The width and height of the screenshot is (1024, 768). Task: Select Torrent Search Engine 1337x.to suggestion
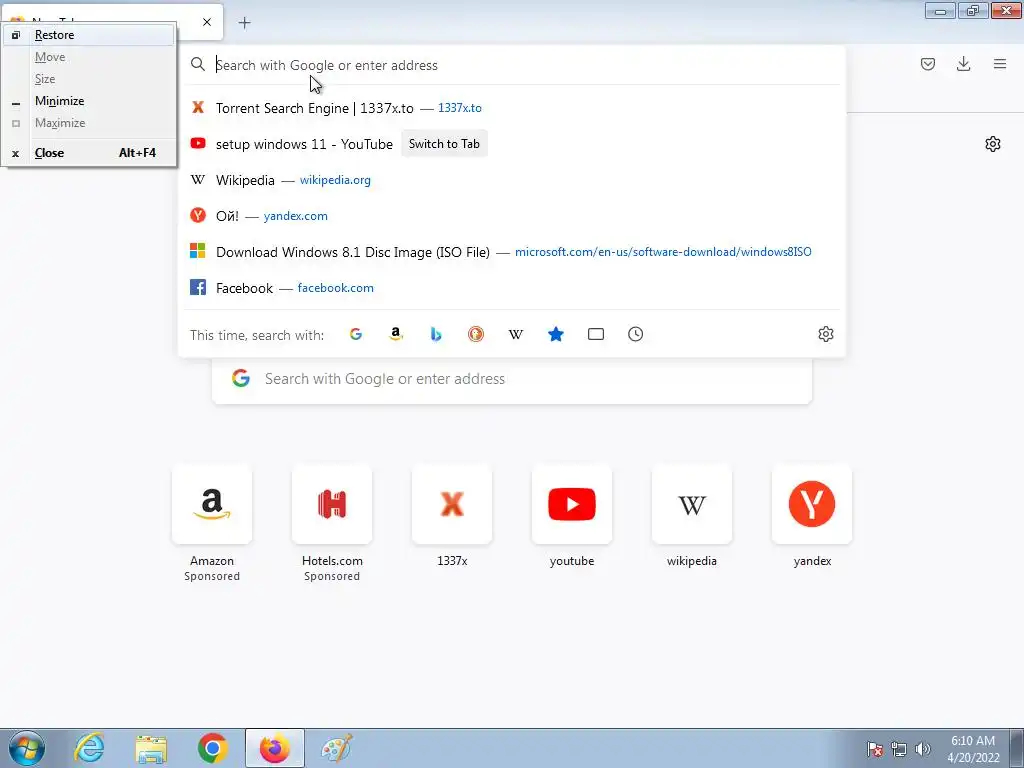511,108
